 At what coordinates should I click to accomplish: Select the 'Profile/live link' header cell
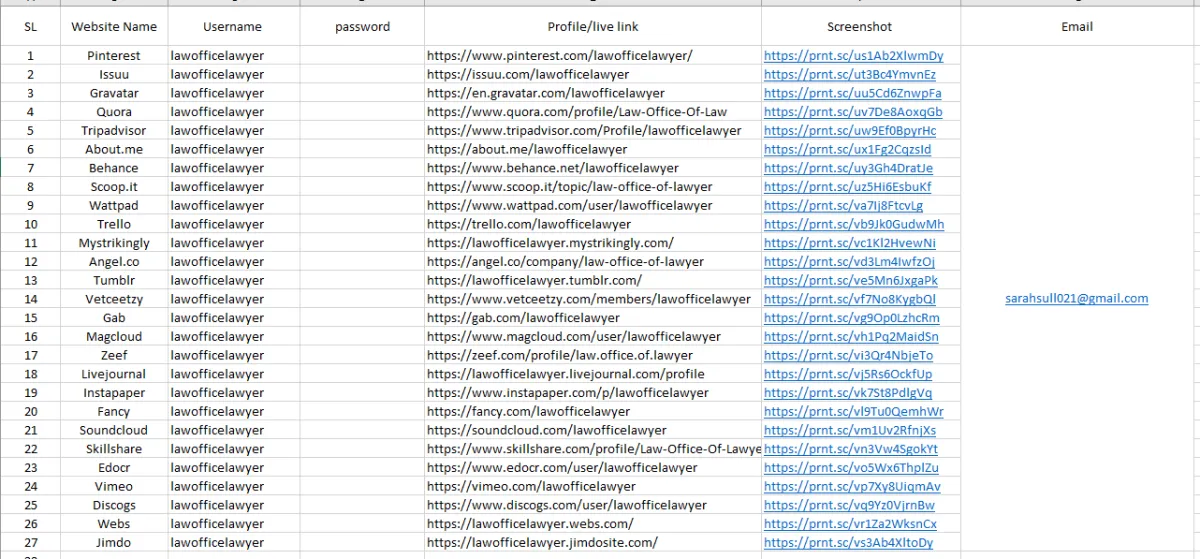coord(593,26)
